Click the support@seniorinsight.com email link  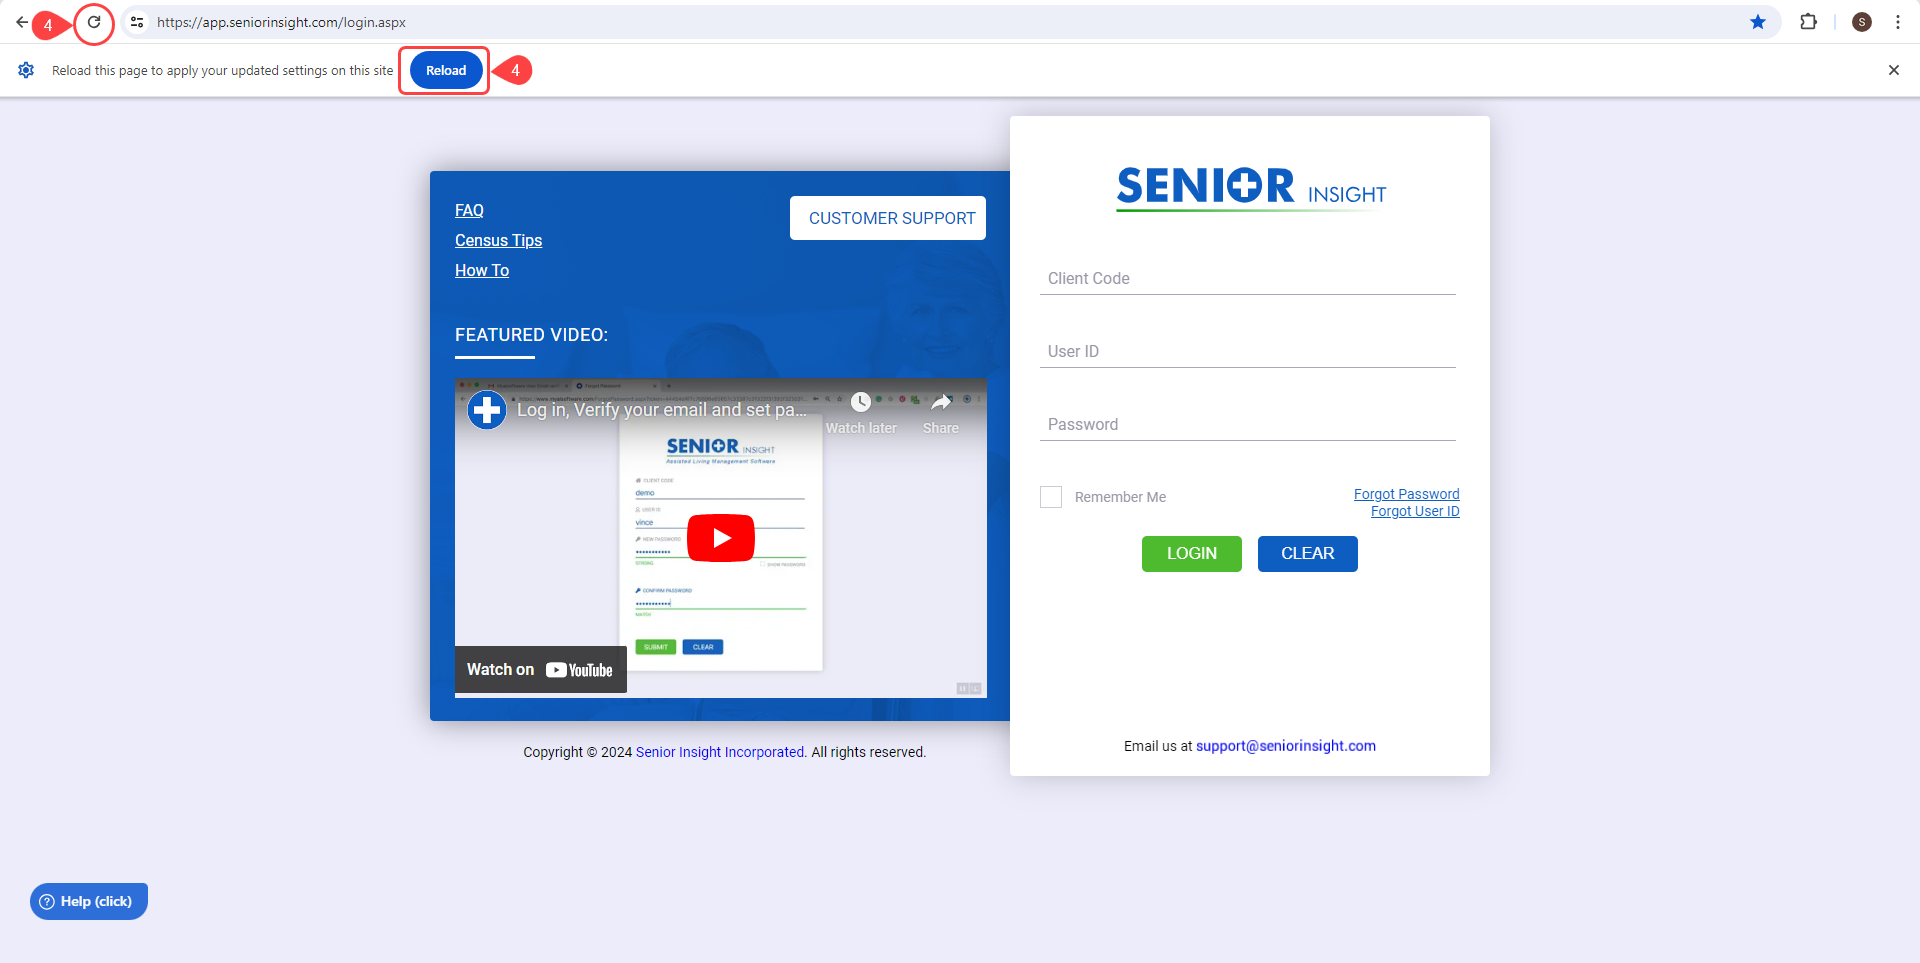(1286, 746)
